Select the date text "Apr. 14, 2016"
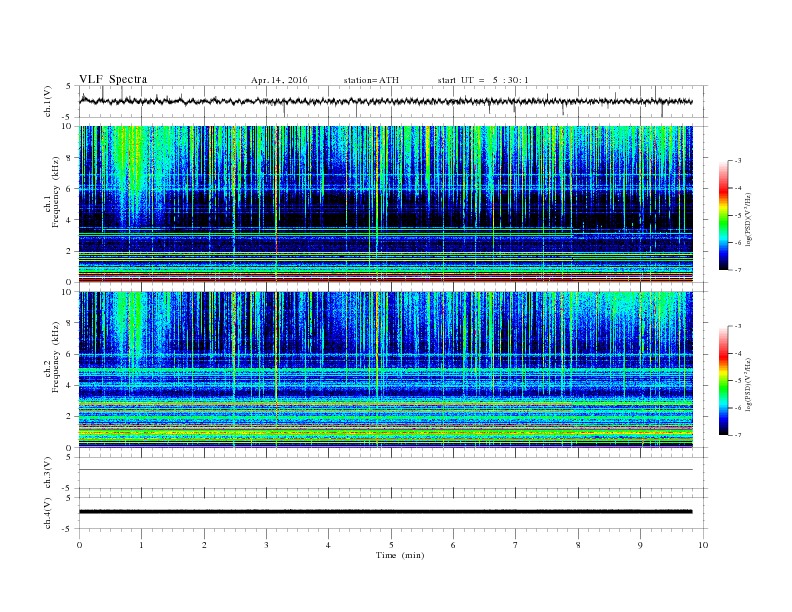The width and height of the screenshot is (792, 612). point(279,80)
